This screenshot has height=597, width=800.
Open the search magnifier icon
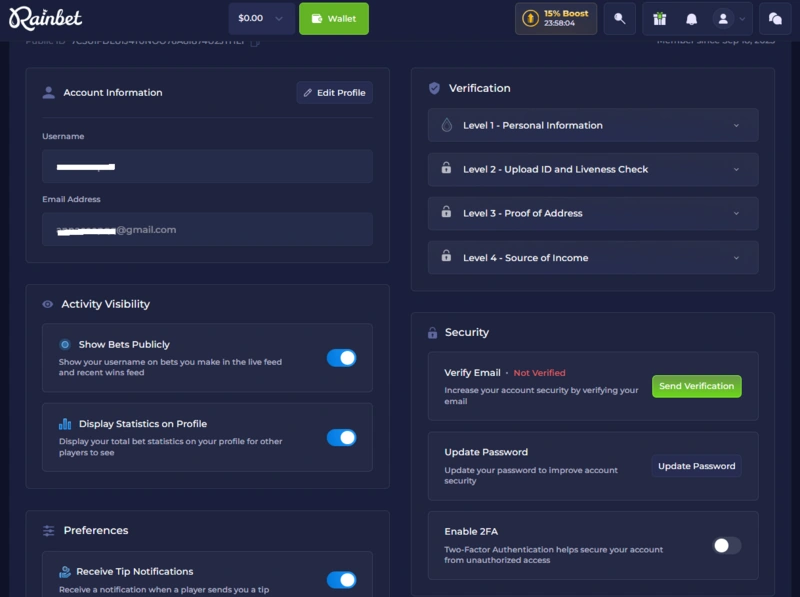coord(619,18)
